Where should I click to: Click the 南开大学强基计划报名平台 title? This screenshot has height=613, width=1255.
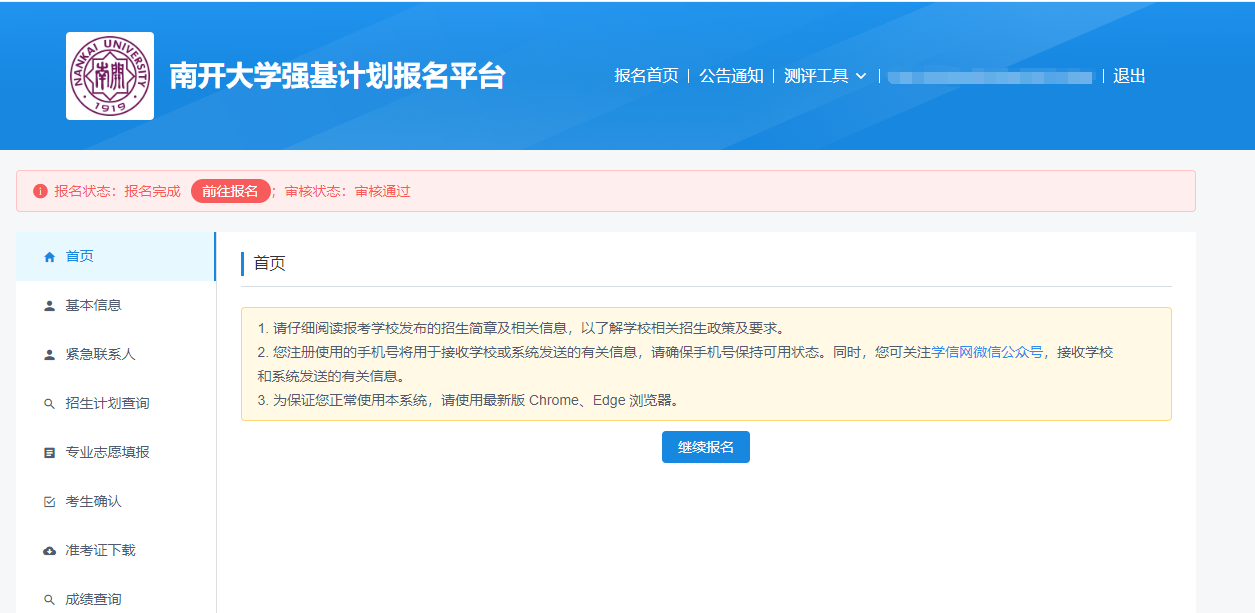337,76
